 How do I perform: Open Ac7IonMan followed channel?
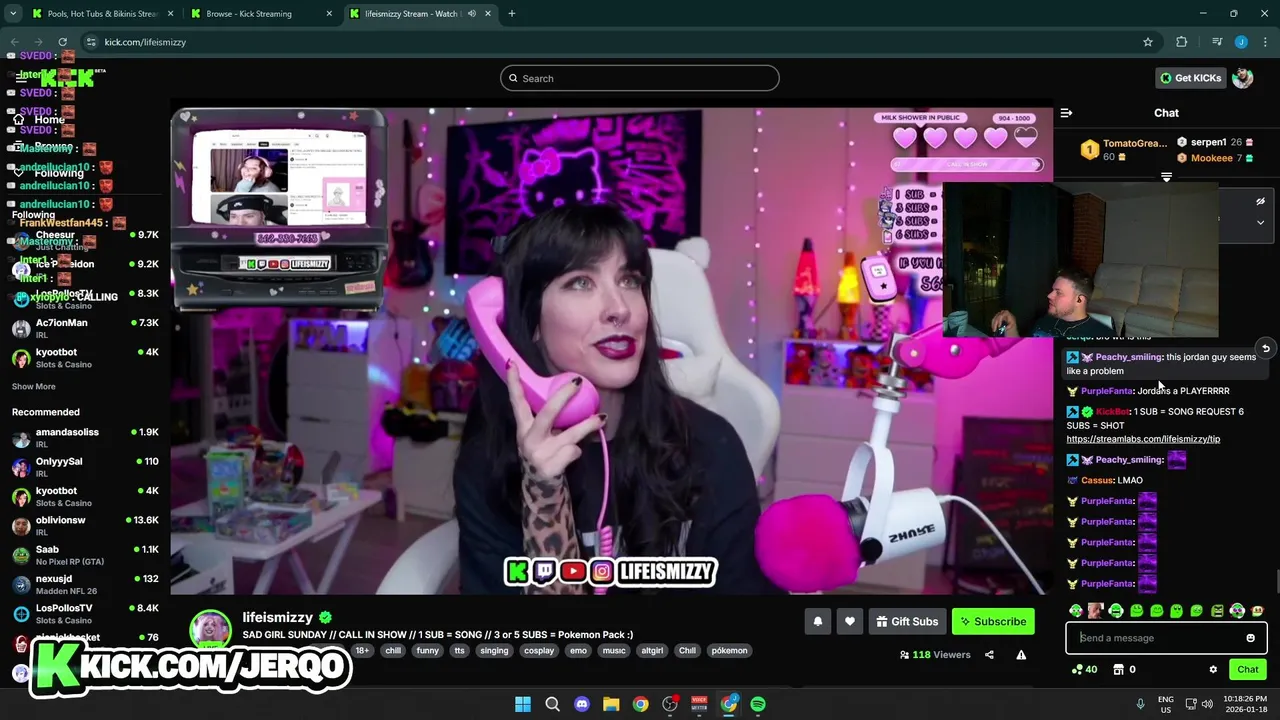pyautogui.click(x=85, y=328)
